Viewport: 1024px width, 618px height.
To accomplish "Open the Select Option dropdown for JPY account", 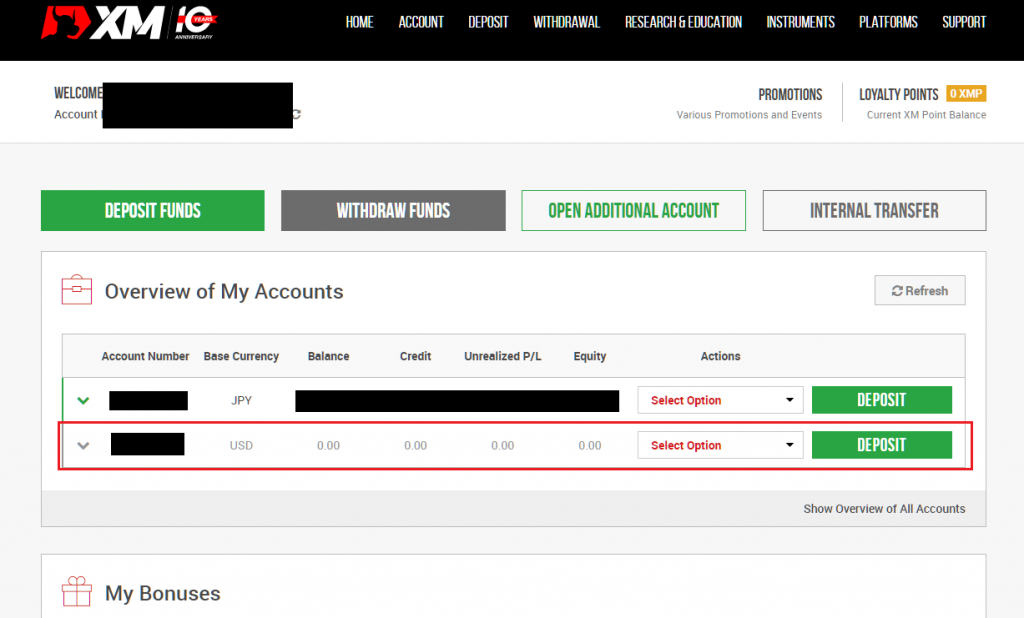I will 720,400.
